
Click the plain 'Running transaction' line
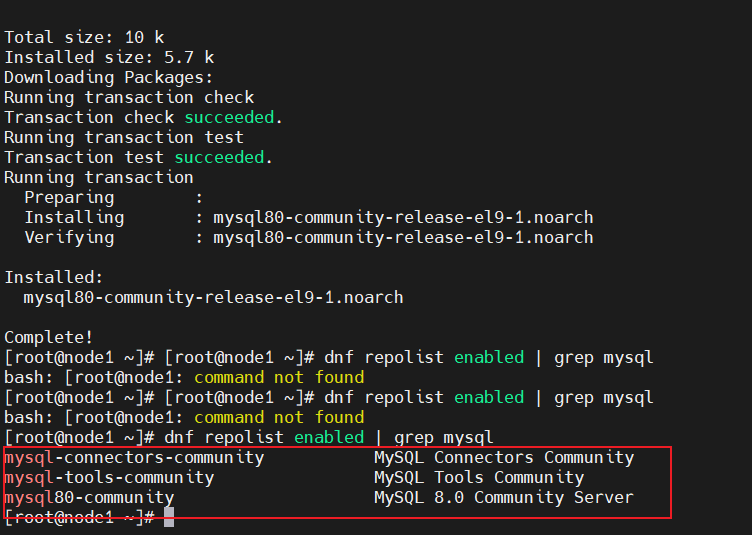[x=99, y=178]
